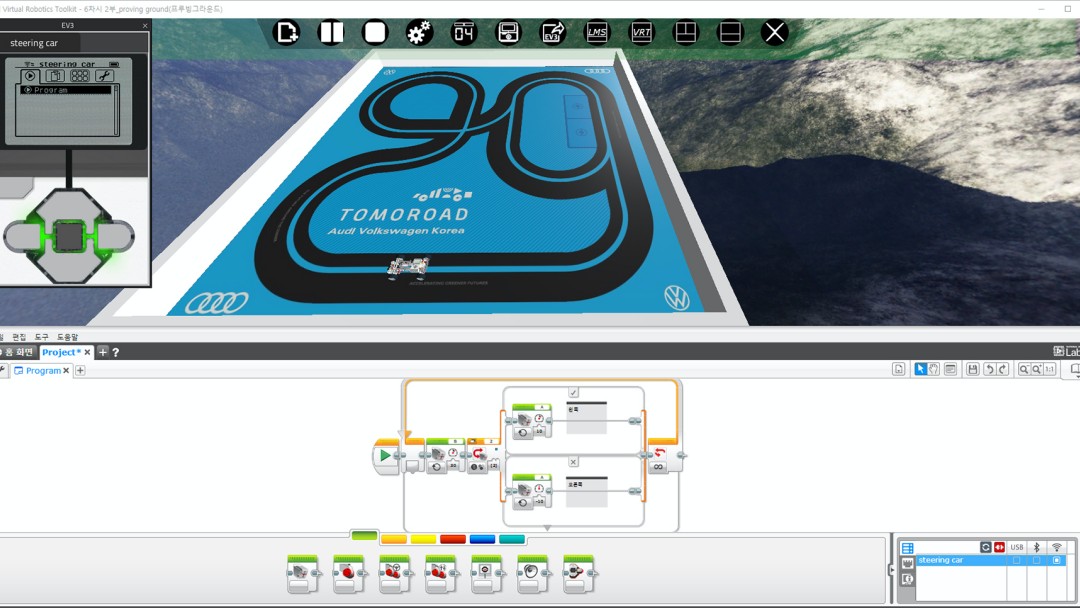Select the pointer selection tool

[x=920, y=369]
